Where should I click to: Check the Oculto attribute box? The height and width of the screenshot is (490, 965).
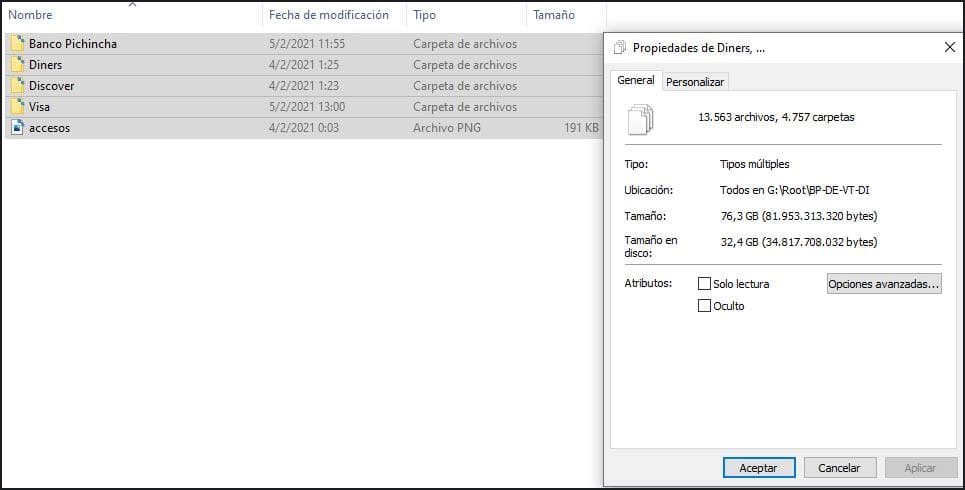pyautogui.click(x=705, y=306)
